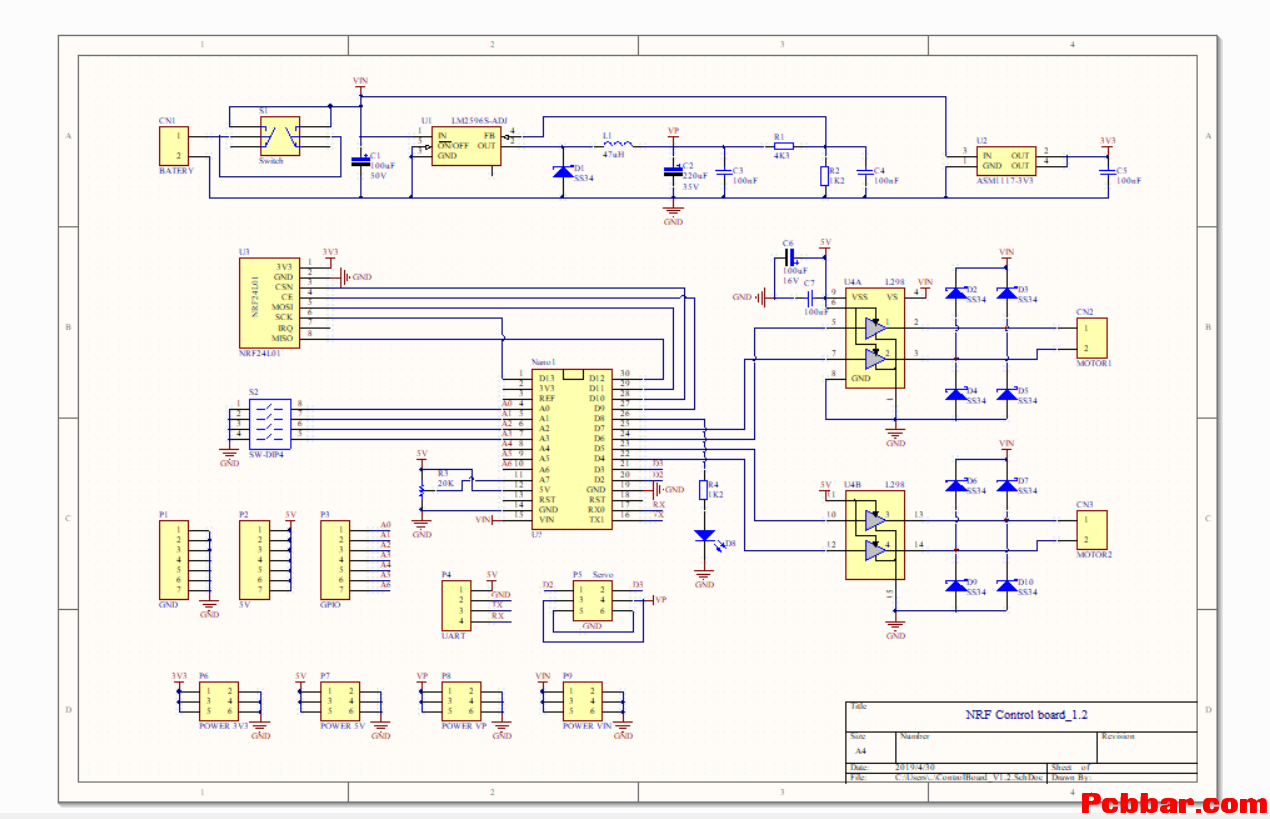Screen dimensions: 1270x819
Task: Select the D1 SS34 diode
Action: pyautogui.click(x=564, y=172)
